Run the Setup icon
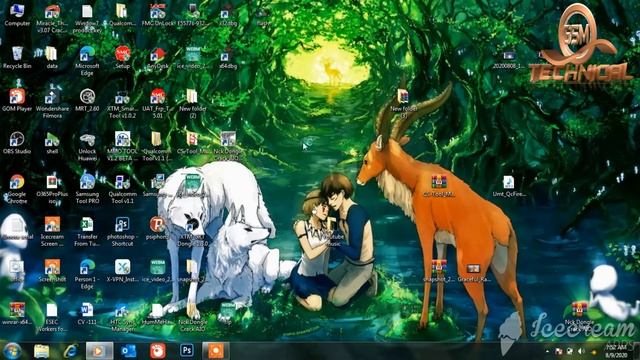640x360 pixels. click(122, 58)
